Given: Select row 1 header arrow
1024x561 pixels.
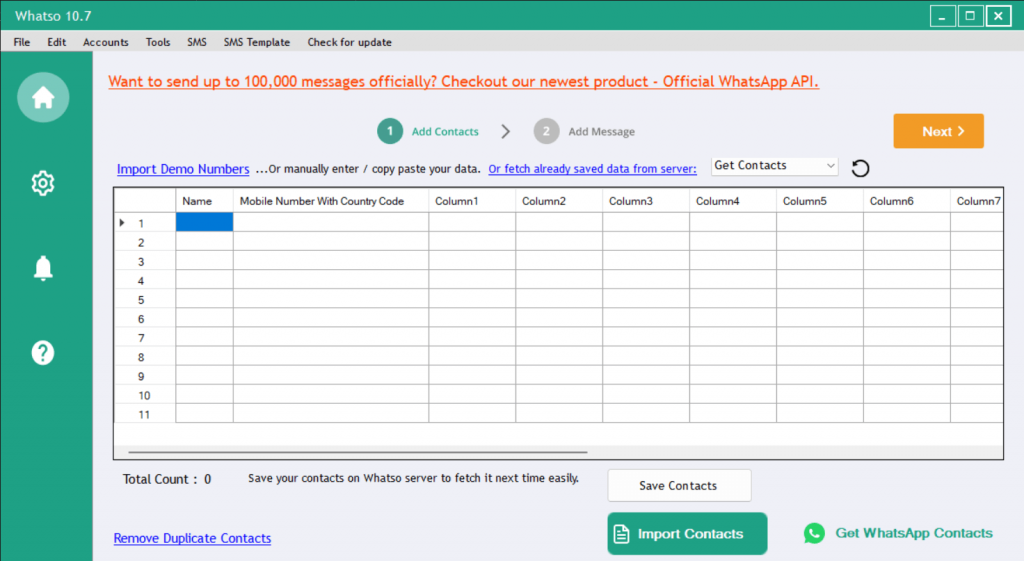Looking at the screenshot, I should point(122,223).
